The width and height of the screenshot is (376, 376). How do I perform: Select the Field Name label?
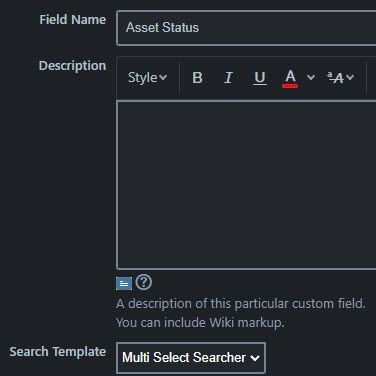[x=73, y=20]
